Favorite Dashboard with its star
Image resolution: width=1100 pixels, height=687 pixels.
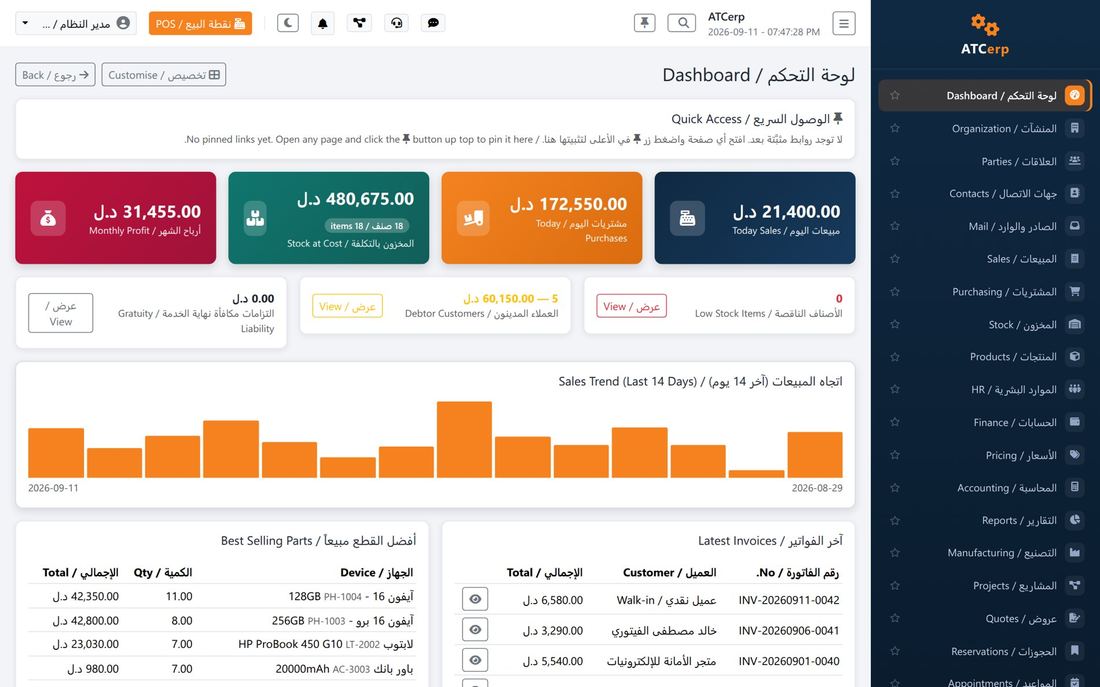pyautogui.click(x=894, y=95)
